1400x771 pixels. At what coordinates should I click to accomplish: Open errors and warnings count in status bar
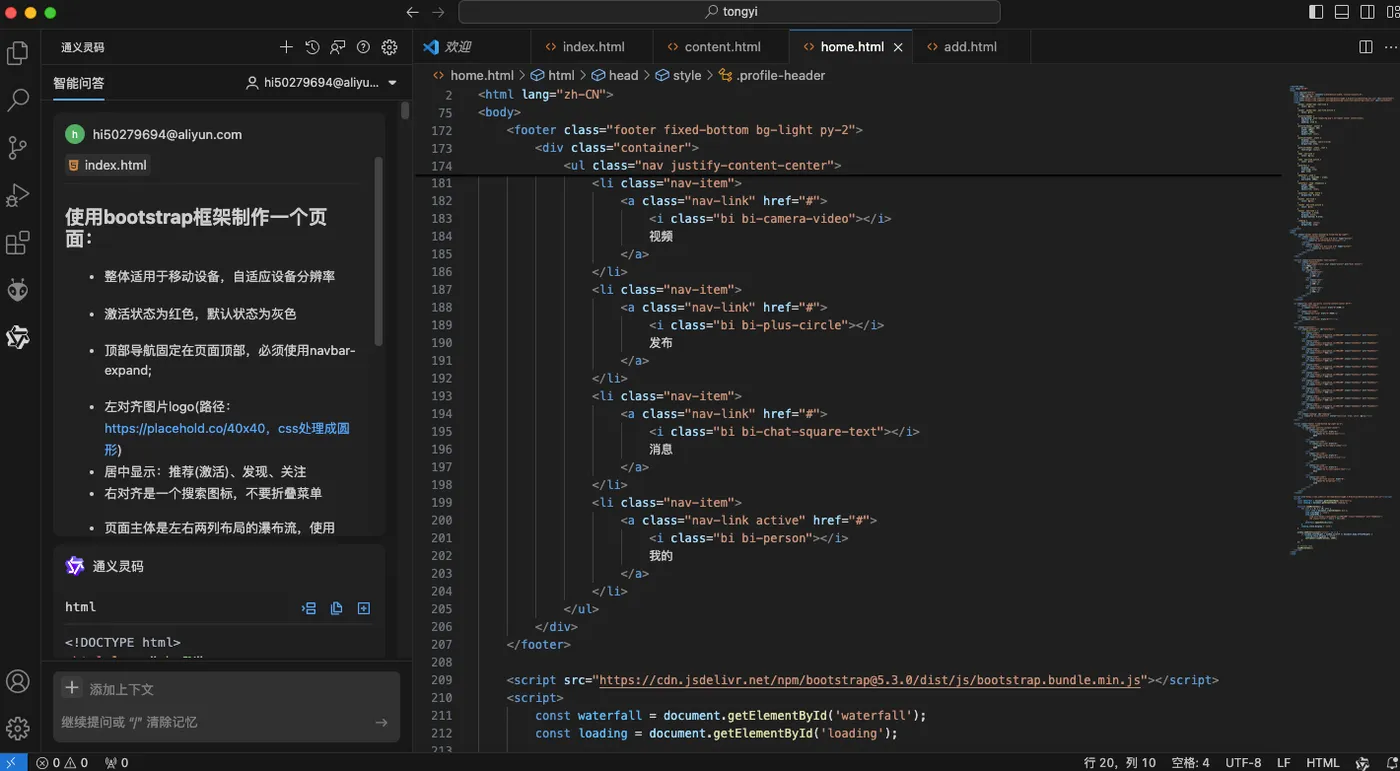coord(62,762)
